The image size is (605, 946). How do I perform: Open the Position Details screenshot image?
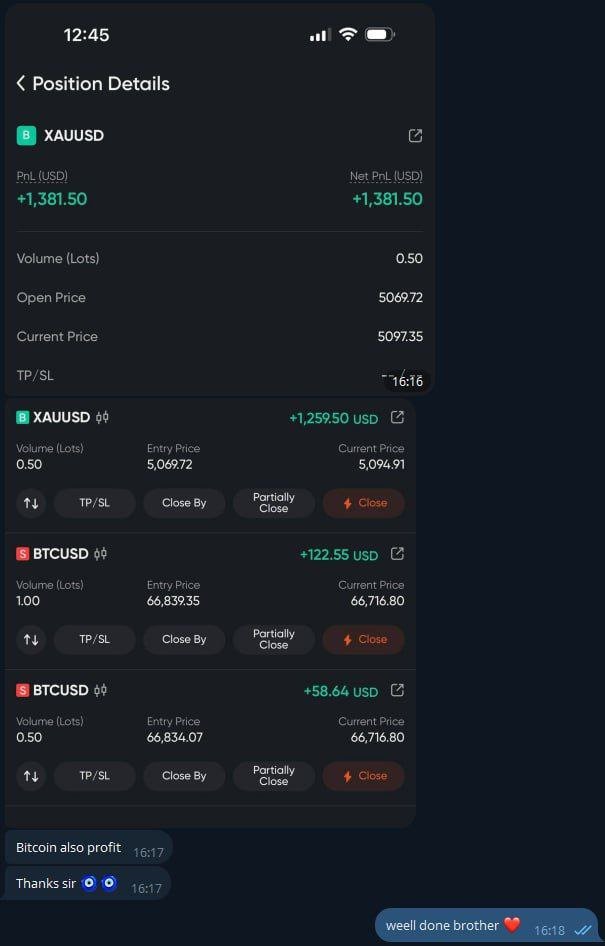tap(220, 250)
